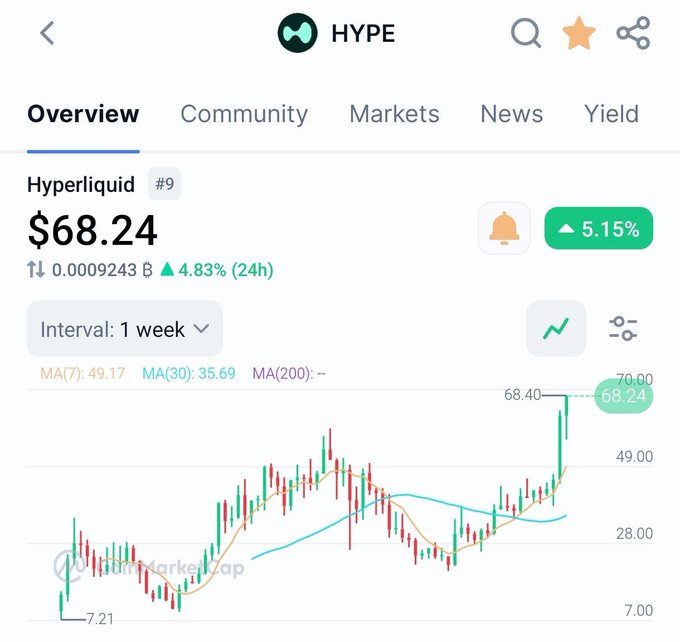
Task: Select the Overview tab
Action: [83, 114]
